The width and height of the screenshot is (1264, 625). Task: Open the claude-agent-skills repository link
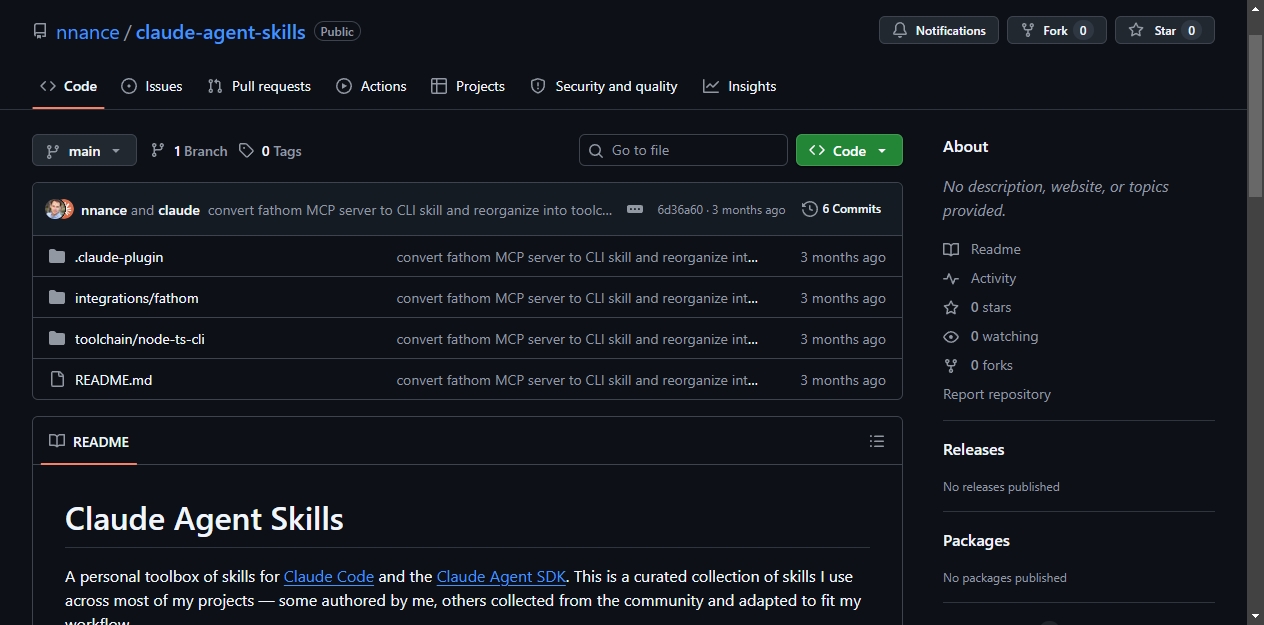[x=220, y=32]
